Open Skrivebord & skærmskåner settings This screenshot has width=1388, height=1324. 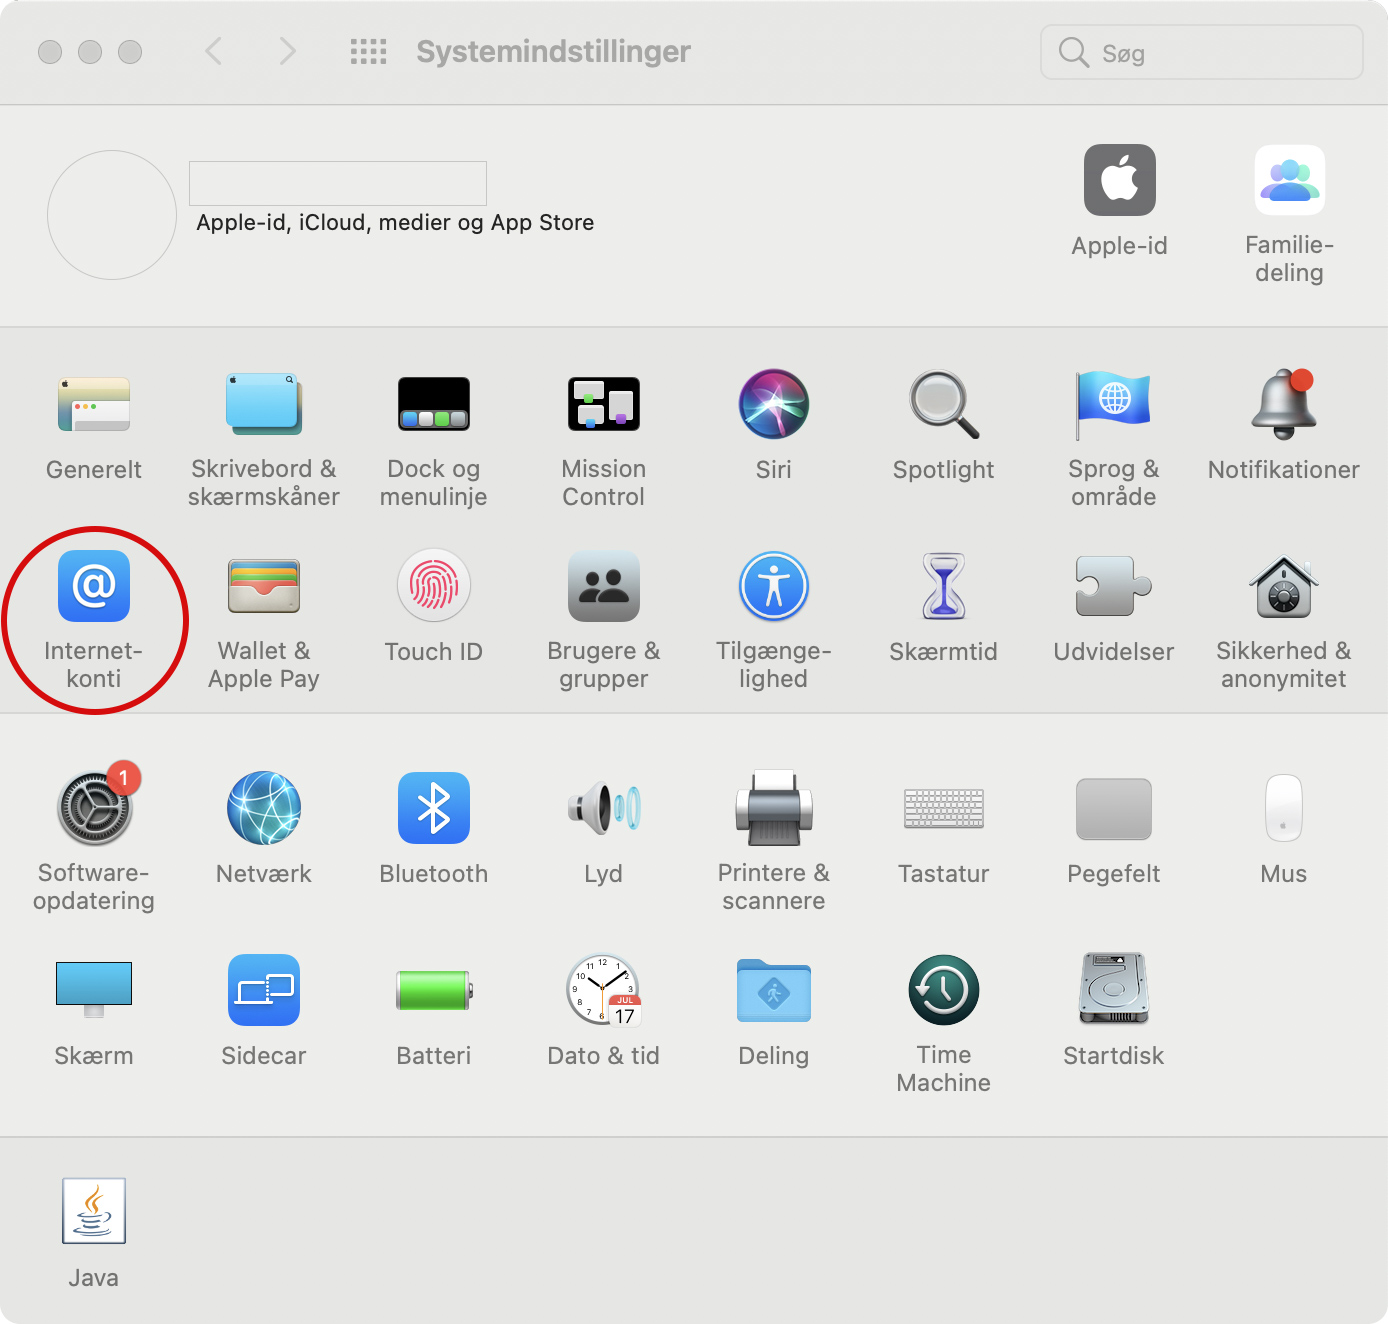pos(264,405)
